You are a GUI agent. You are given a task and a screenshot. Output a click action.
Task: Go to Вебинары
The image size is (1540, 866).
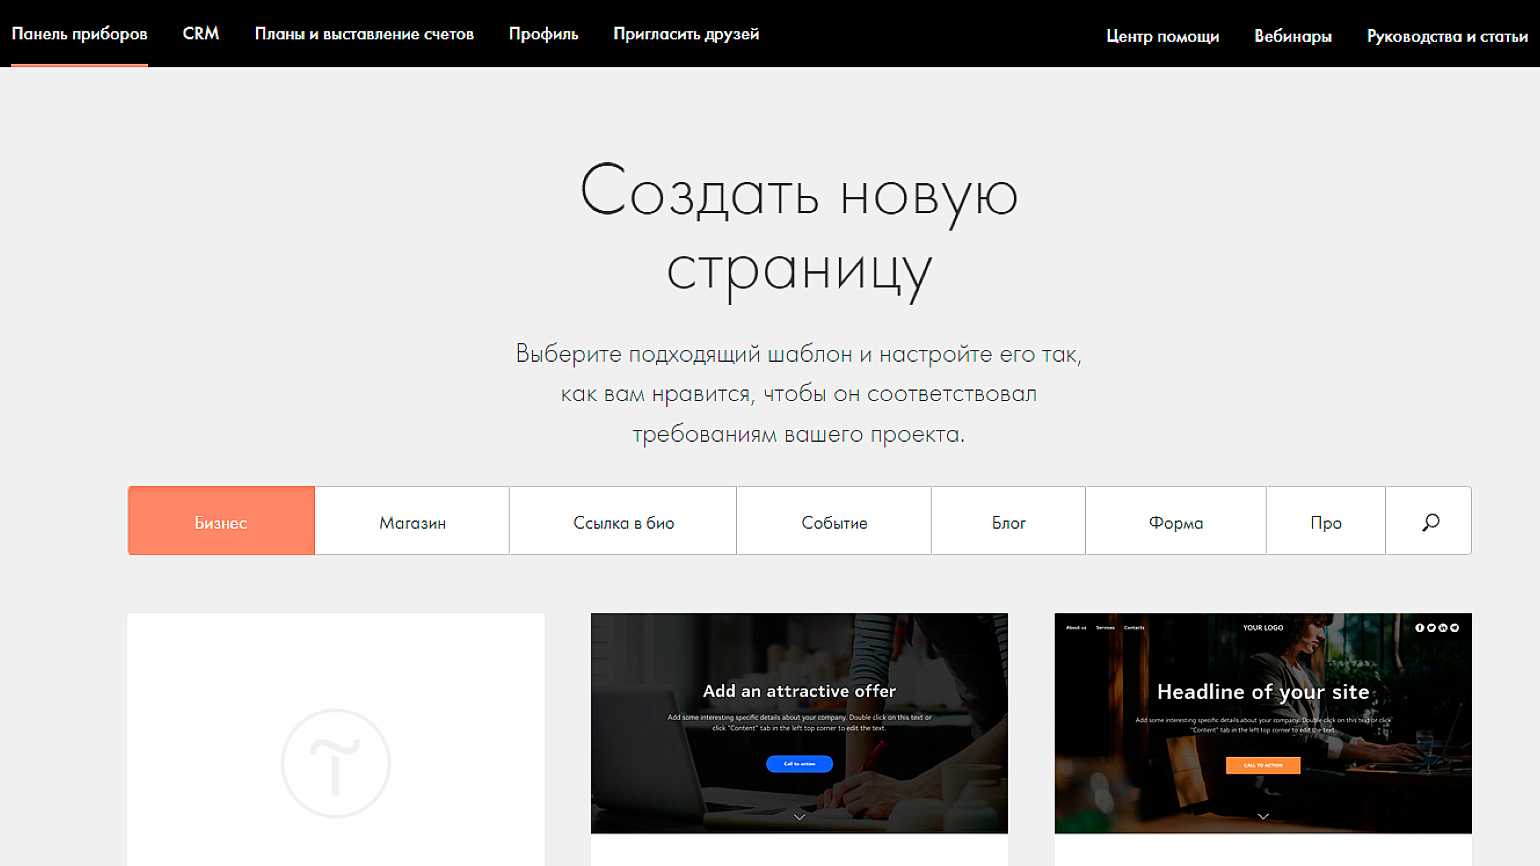click(x=1292, y=36)
